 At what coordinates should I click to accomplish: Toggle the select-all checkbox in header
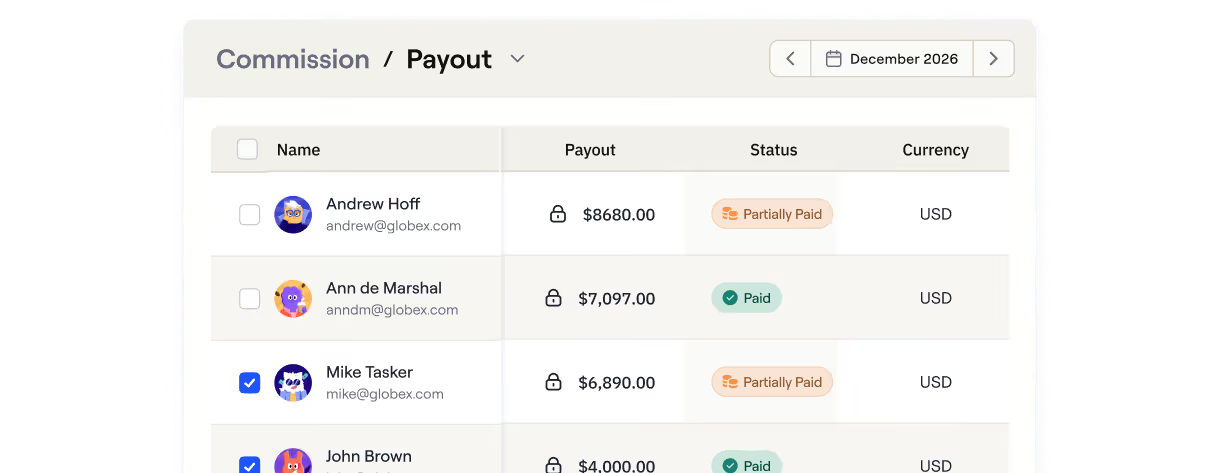click(247, 150)
